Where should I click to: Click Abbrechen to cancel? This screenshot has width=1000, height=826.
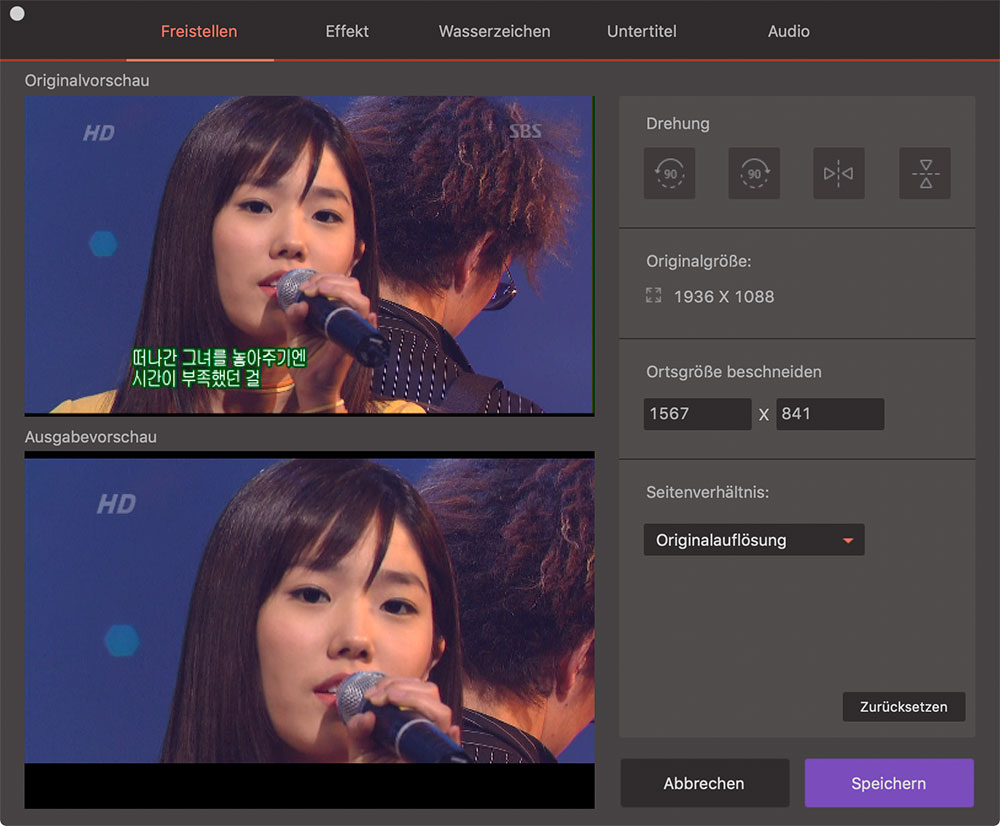705,783
